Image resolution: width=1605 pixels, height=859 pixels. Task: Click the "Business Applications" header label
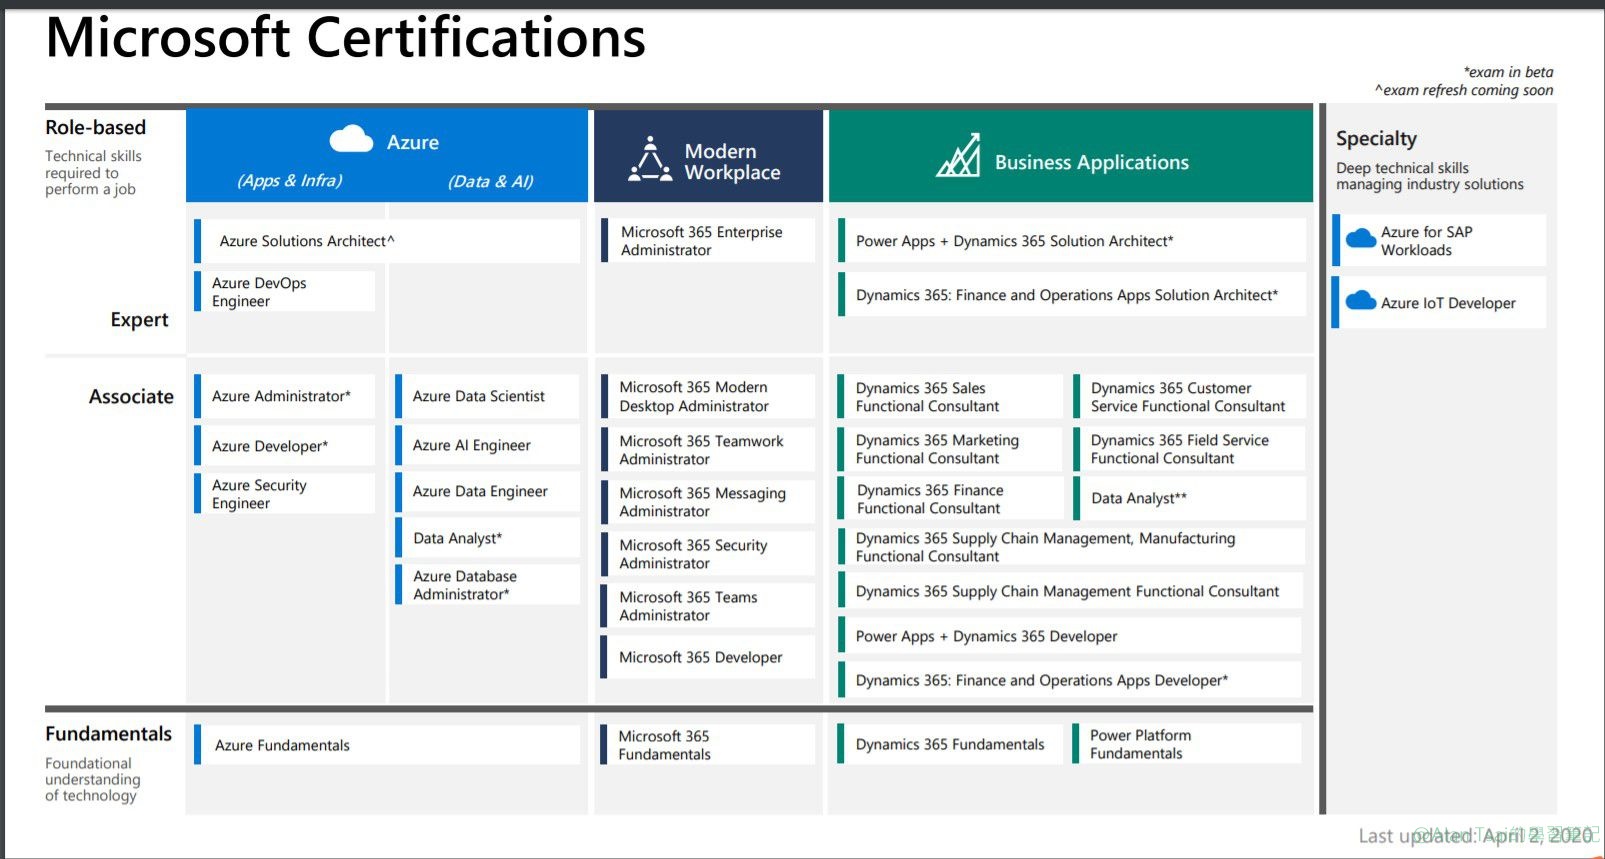click(1092, 162)
